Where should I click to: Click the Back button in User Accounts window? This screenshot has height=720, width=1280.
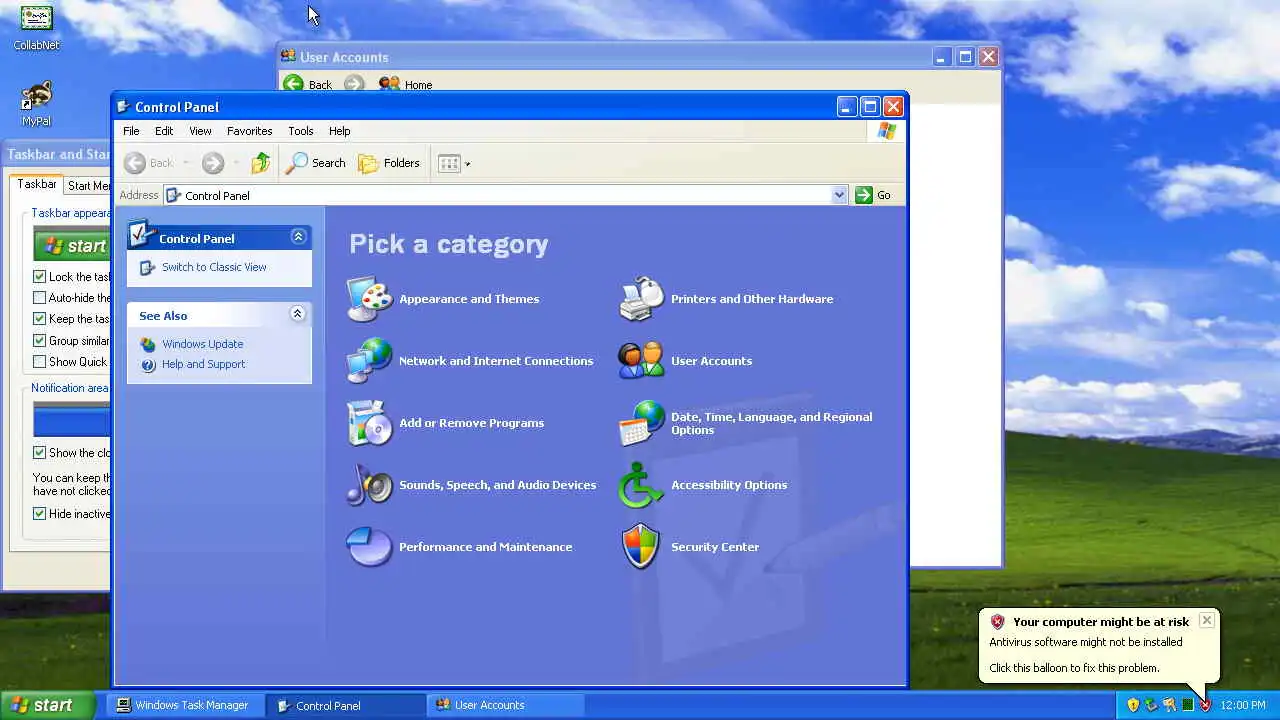[308, 84]
